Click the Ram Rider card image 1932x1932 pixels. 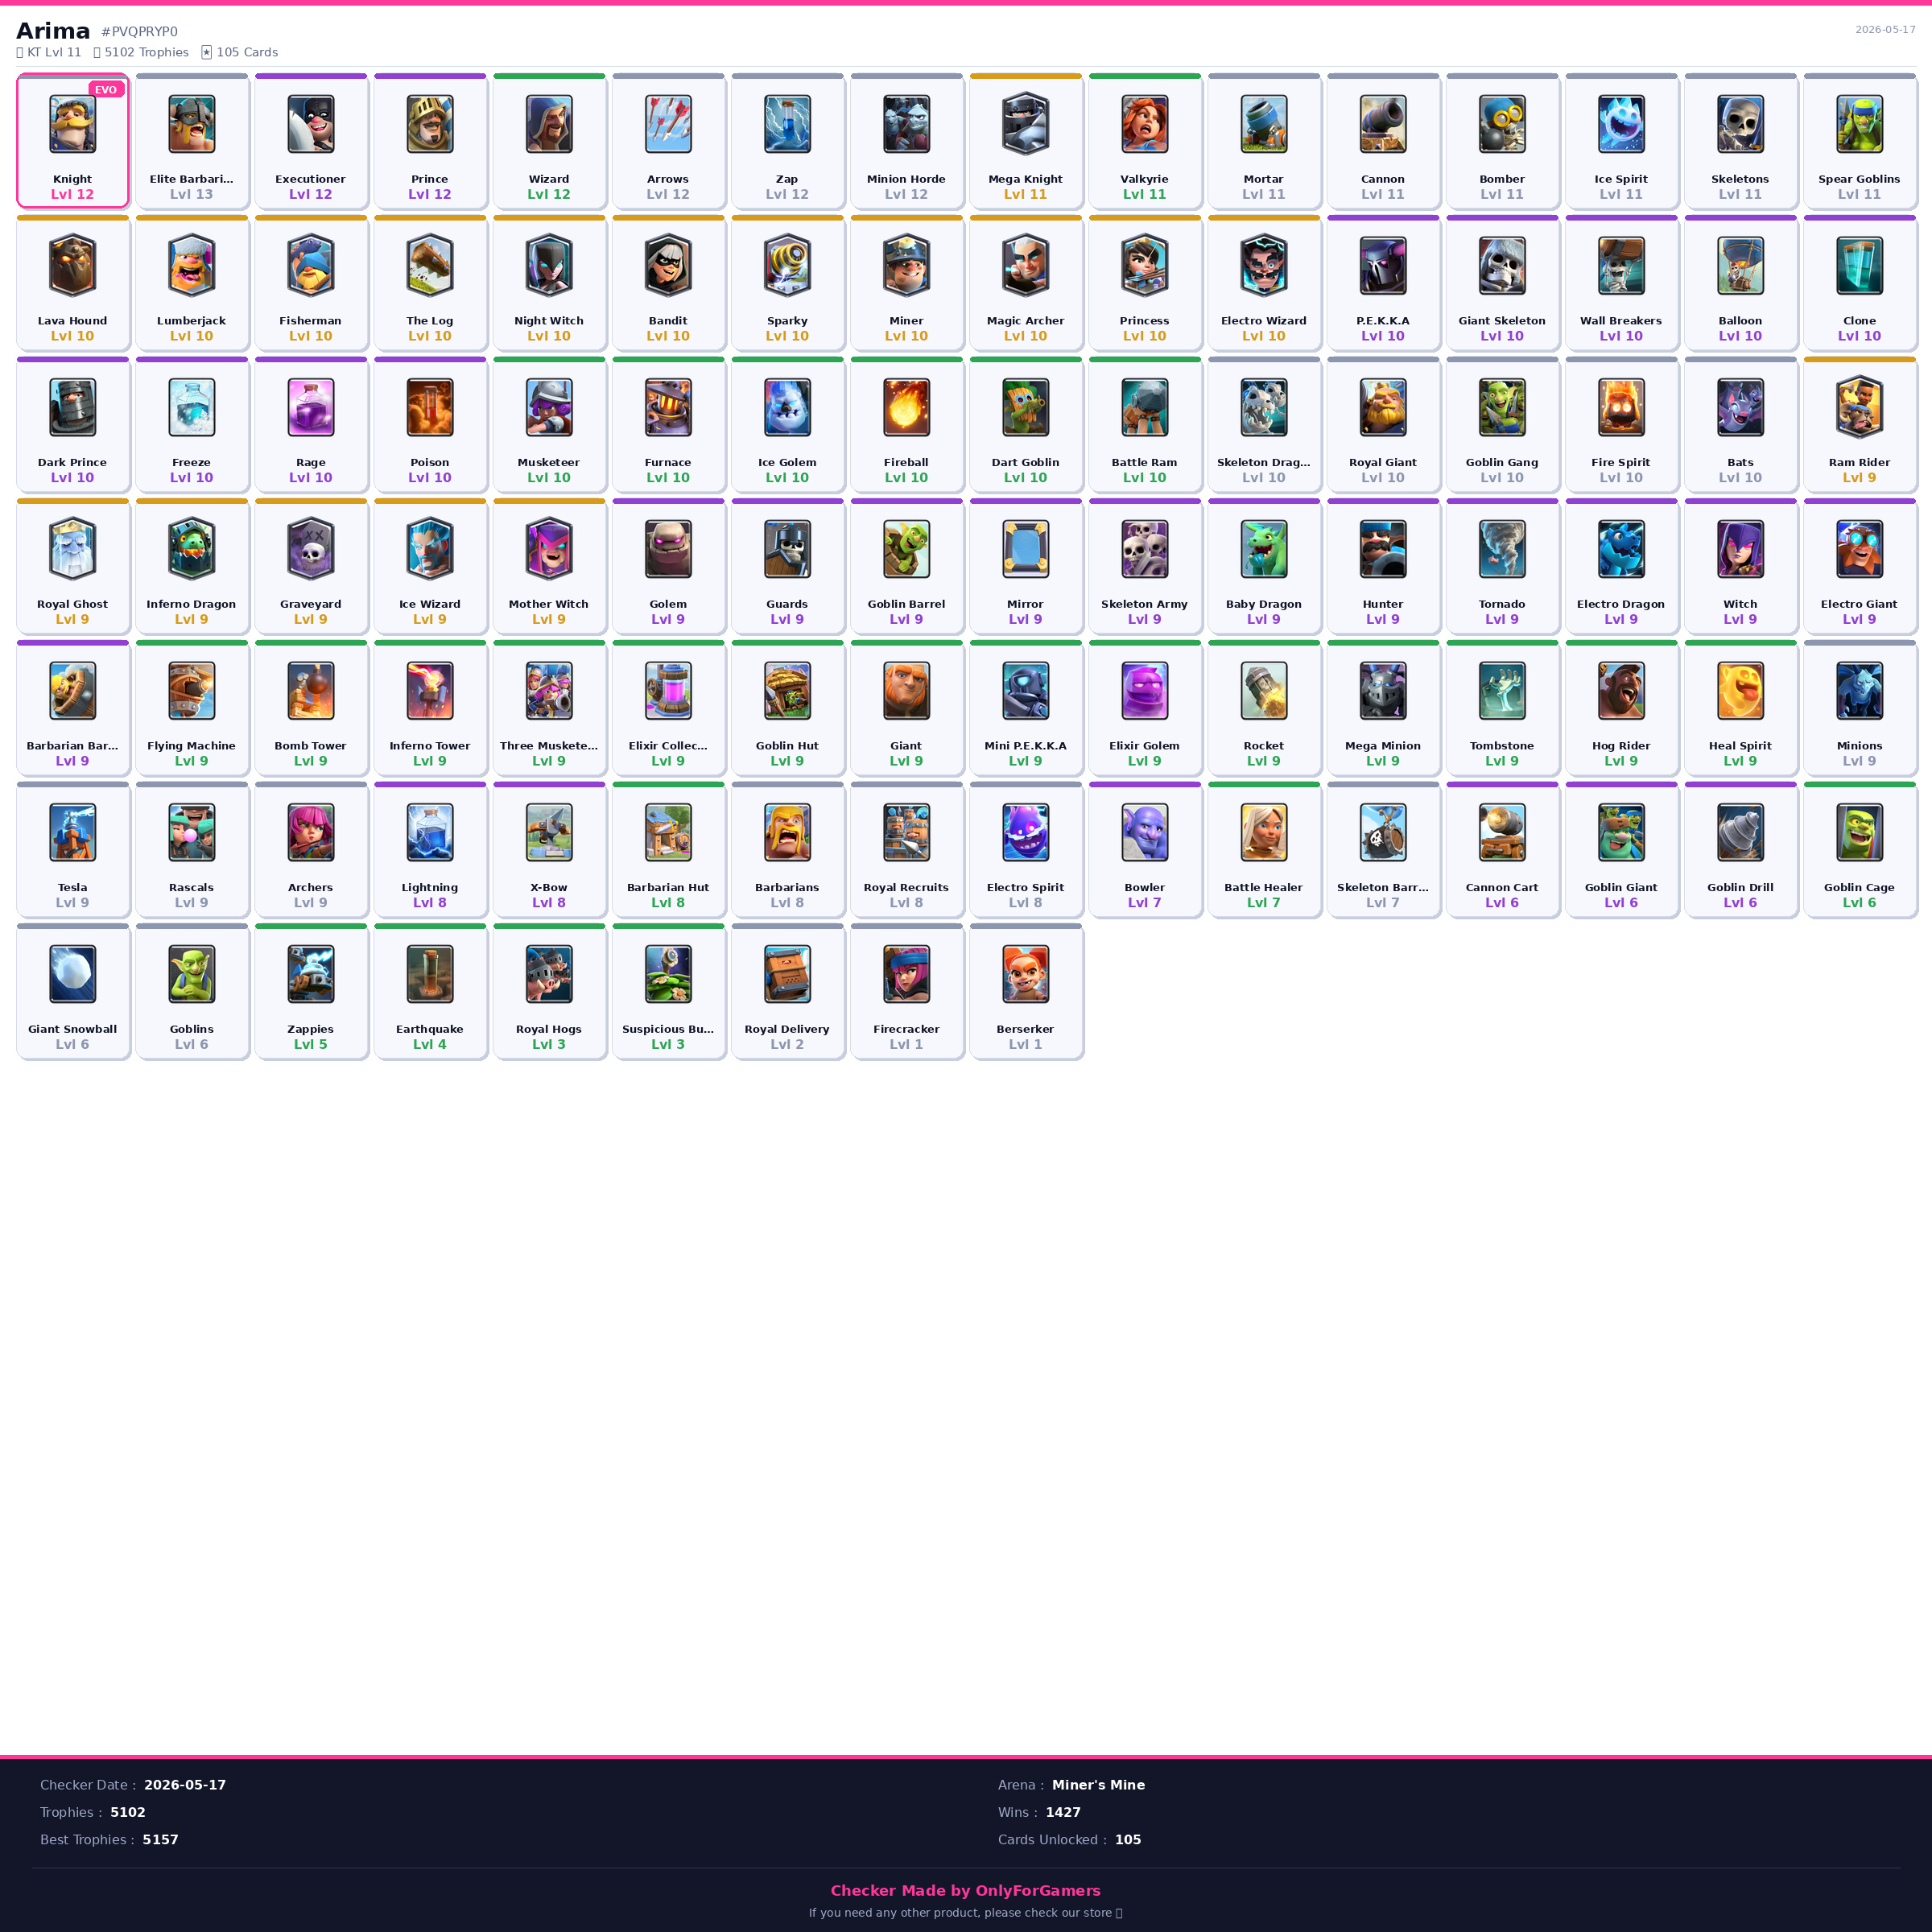pos(1860,407)
